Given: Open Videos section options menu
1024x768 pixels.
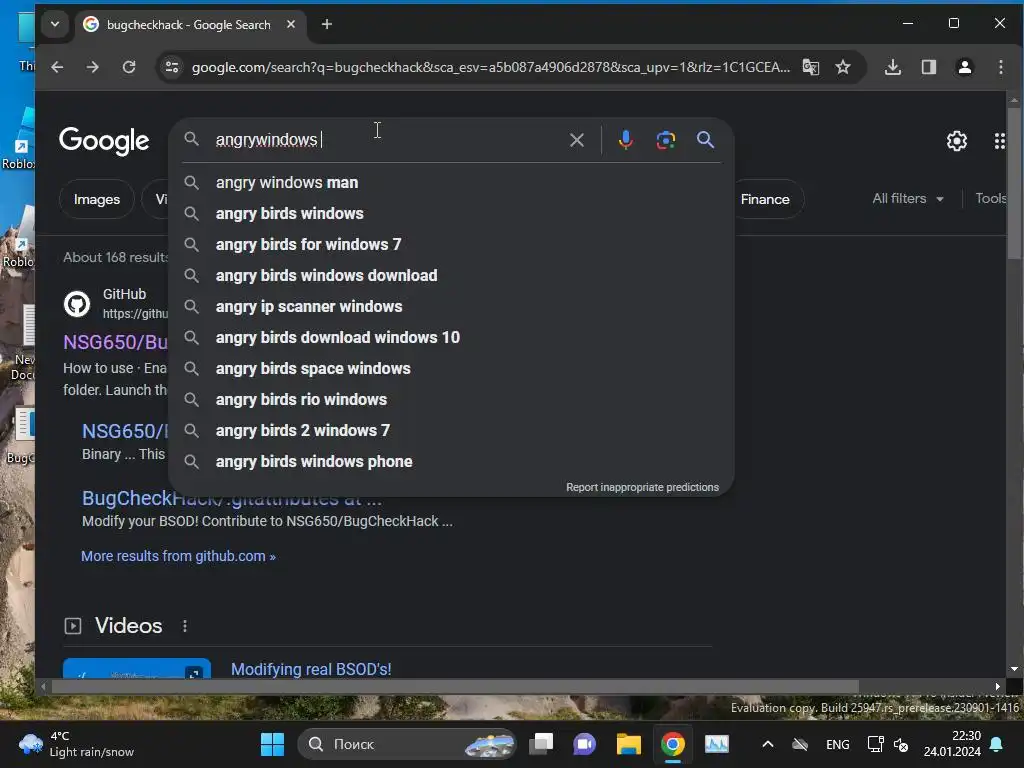Looking at the screenshot, I should 185,626.
